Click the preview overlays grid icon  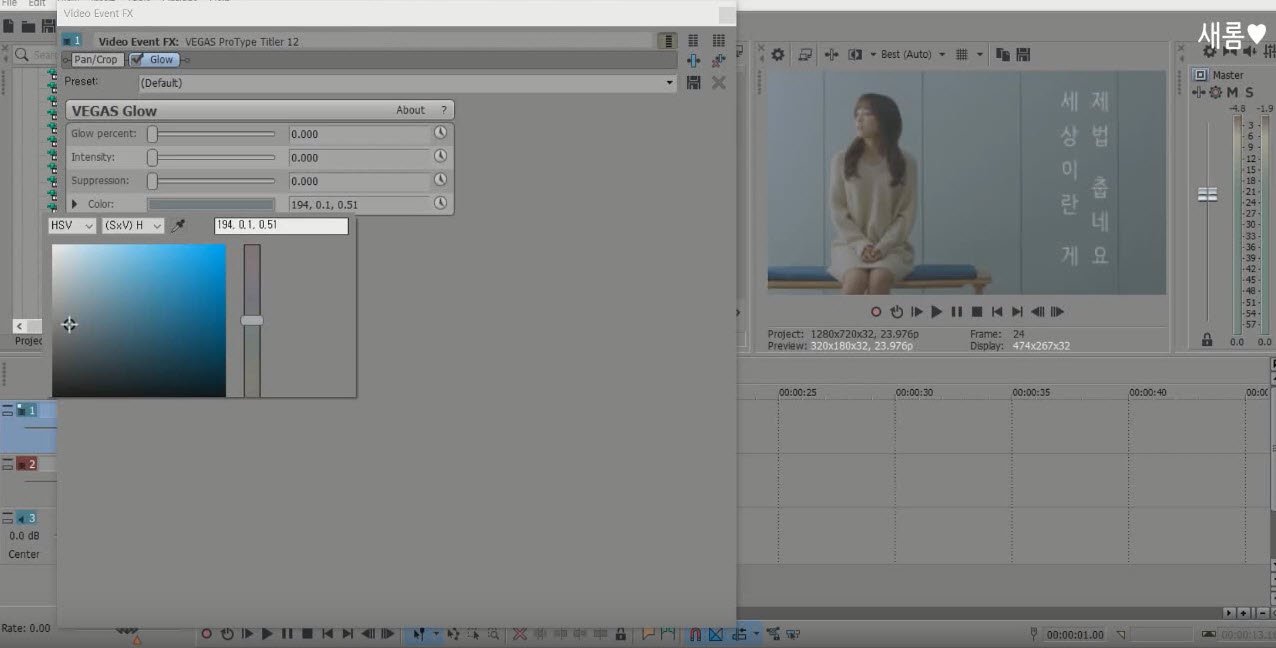[962, 54]
